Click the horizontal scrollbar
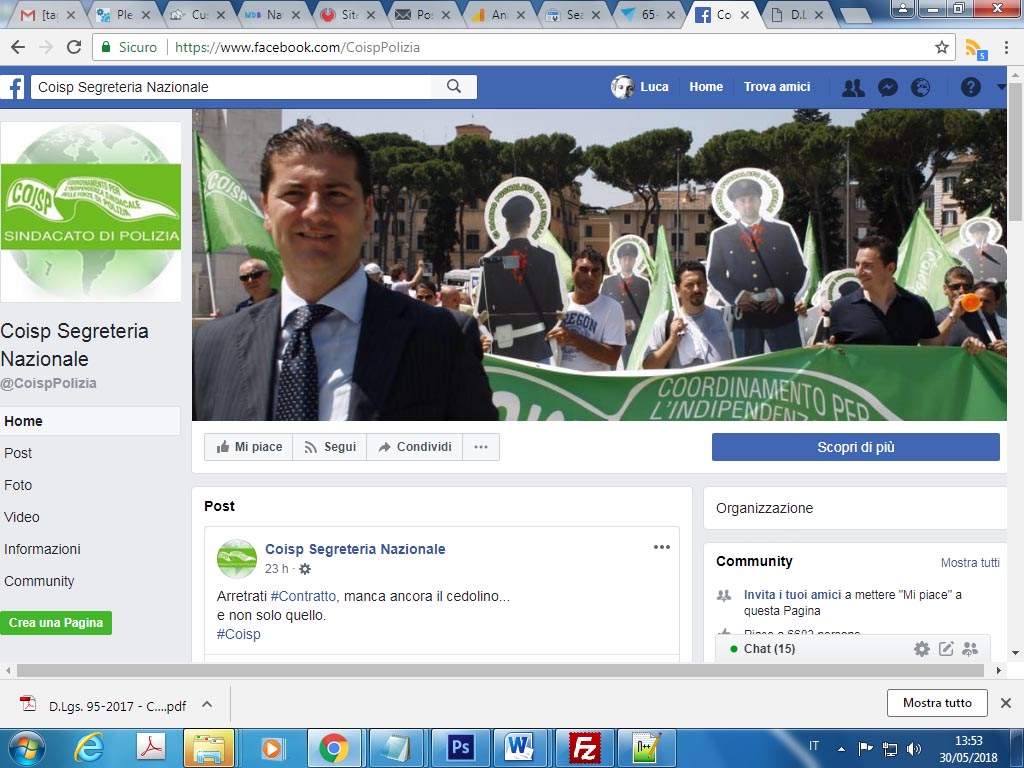 (500, 670)
